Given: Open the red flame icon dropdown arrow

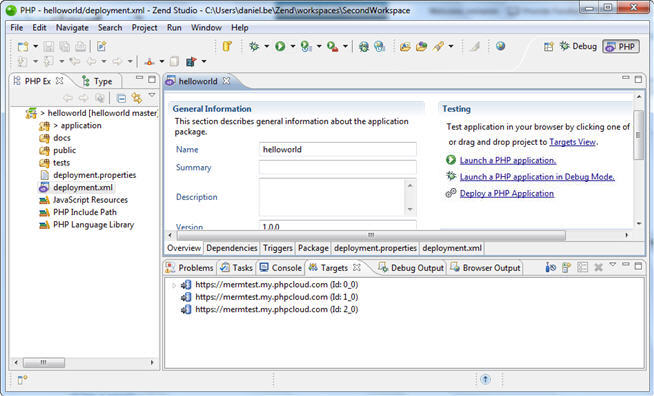Looking at the screenshot, I should (x=162, y=62).
